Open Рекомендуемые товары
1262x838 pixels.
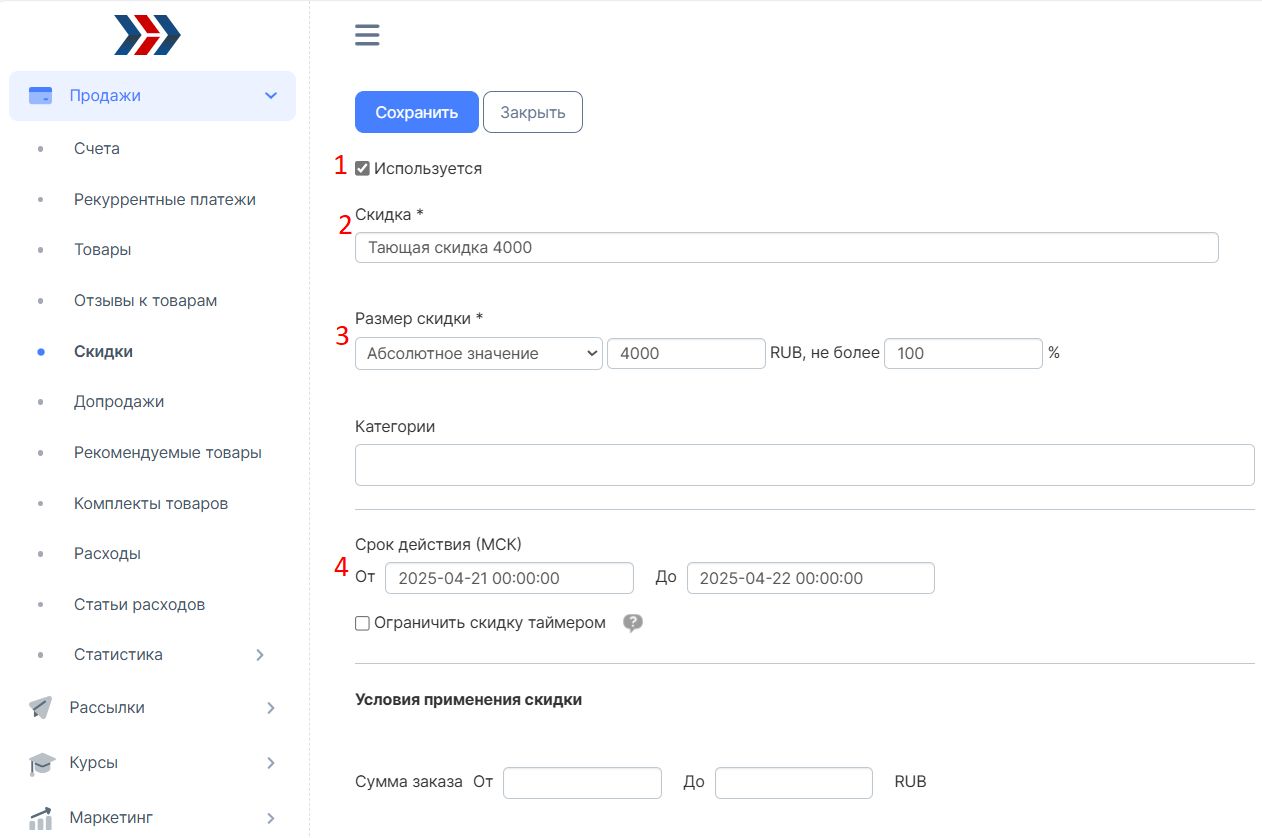point(168,452)
